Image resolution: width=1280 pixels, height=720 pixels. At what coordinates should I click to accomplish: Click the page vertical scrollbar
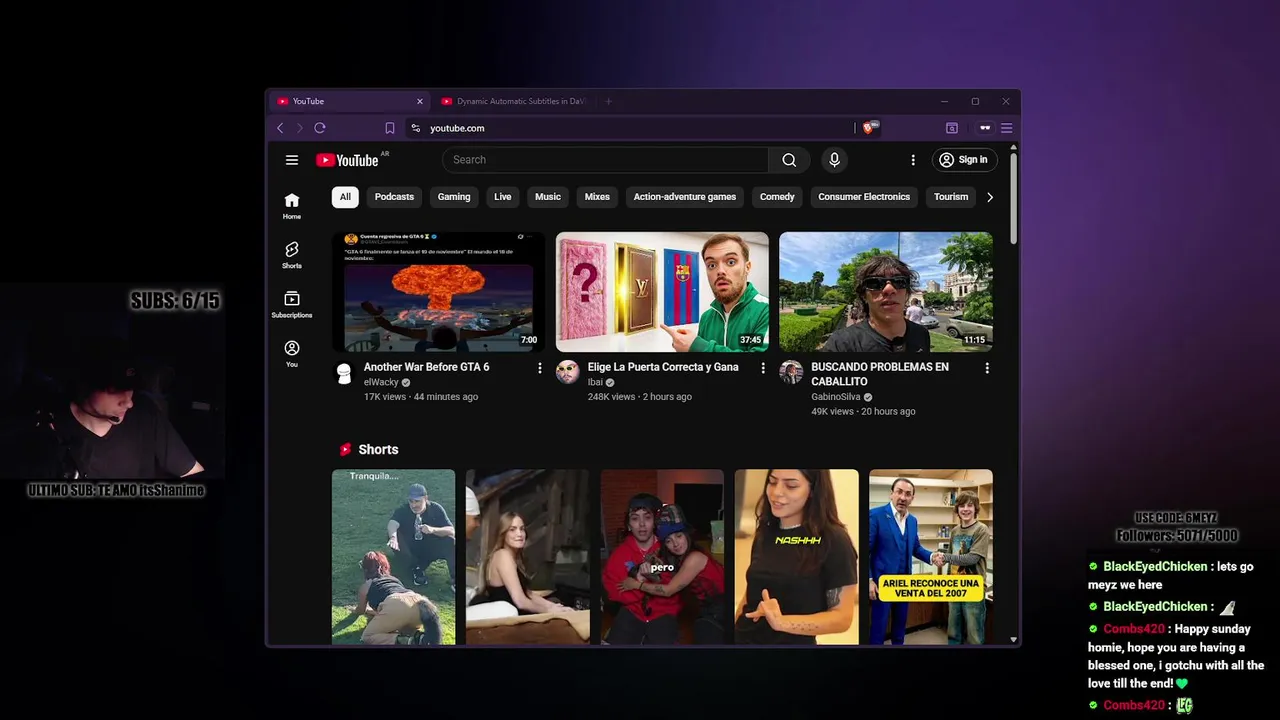point(1013,199)
